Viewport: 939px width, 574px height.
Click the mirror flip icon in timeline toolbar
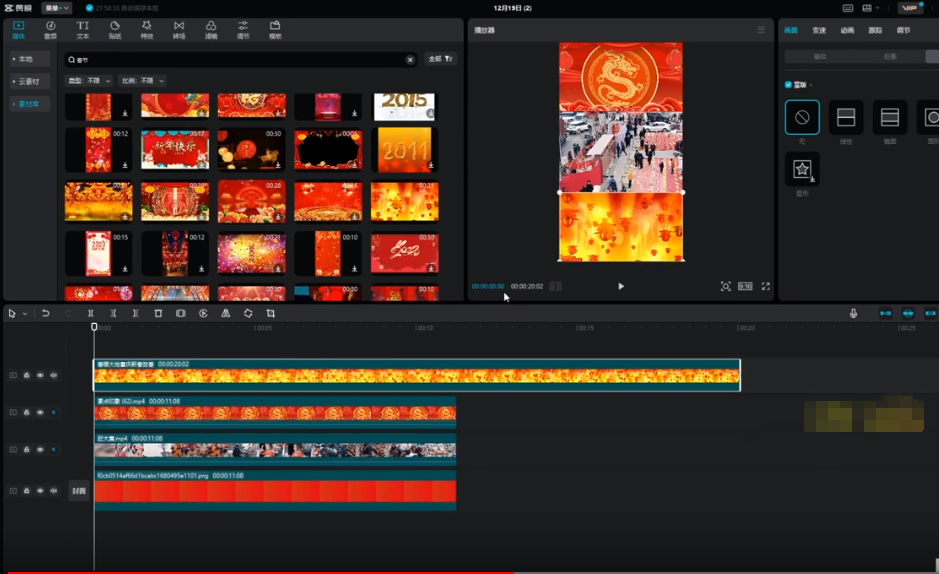(225, 313)
